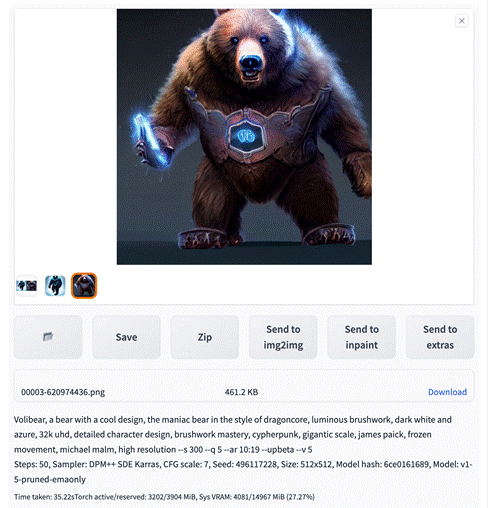The height and width of the screenshot is (508, 488).
Task: Select the highlighted brown bear thumbnail
Action: click(84, 286)
